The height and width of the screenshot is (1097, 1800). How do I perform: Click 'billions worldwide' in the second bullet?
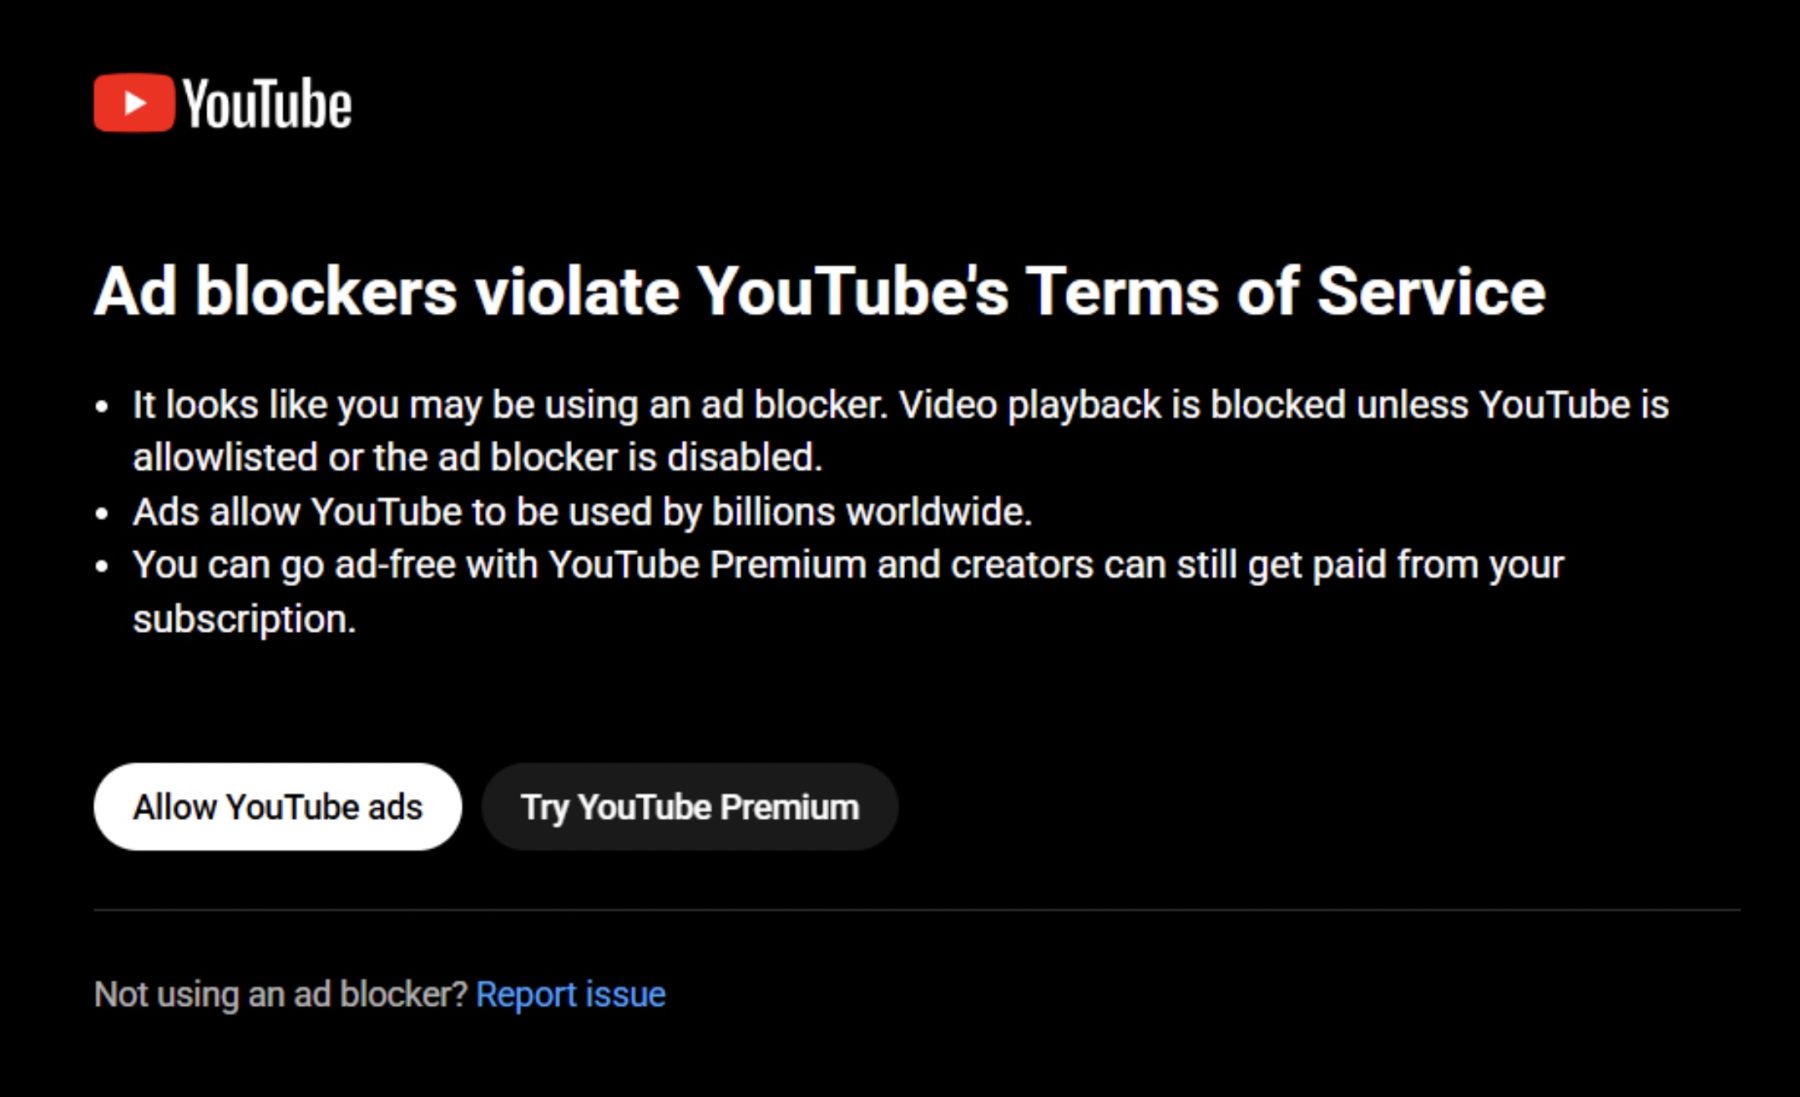click(x=870, y=512)
